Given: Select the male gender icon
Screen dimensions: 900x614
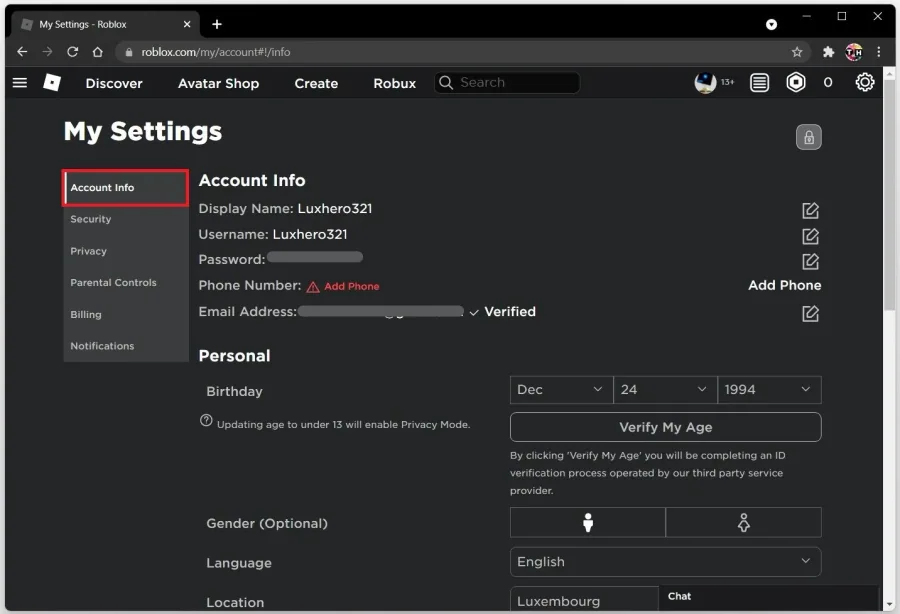Looking at the screenshot, I should pyautogui.click(x=588, y=522).
